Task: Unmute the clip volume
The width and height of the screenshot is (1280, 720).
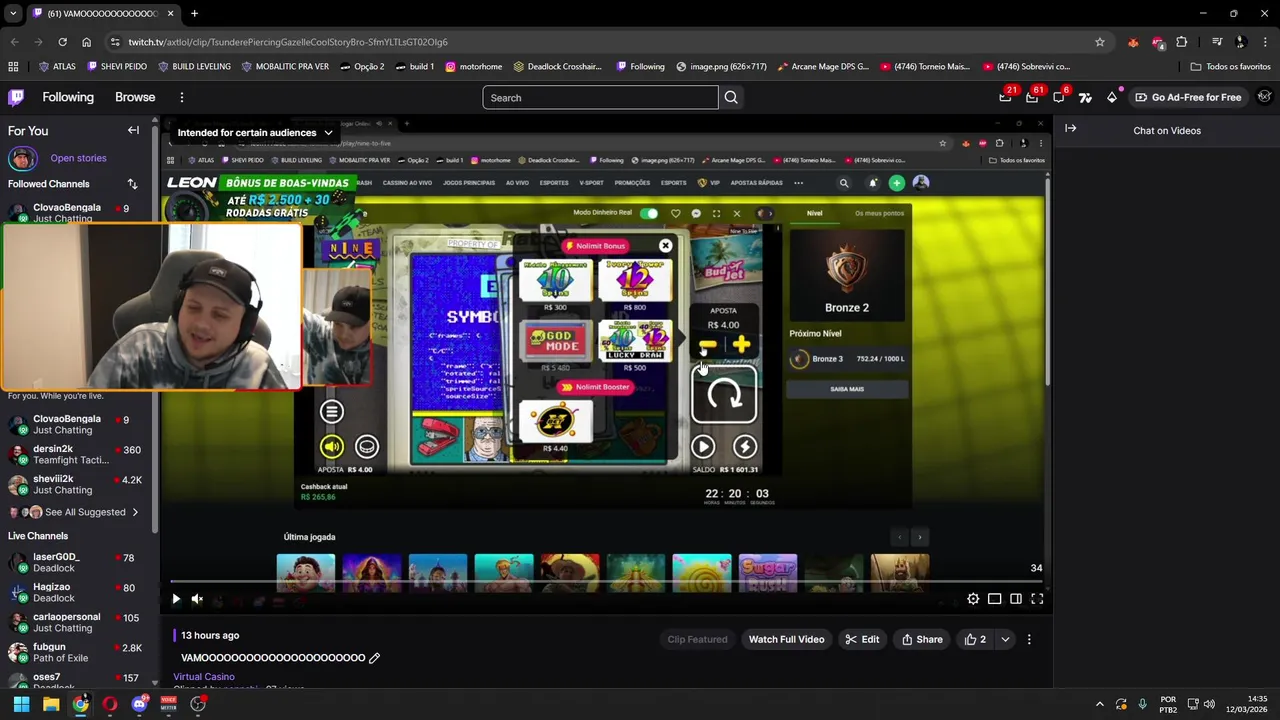Action: [197, 599]
